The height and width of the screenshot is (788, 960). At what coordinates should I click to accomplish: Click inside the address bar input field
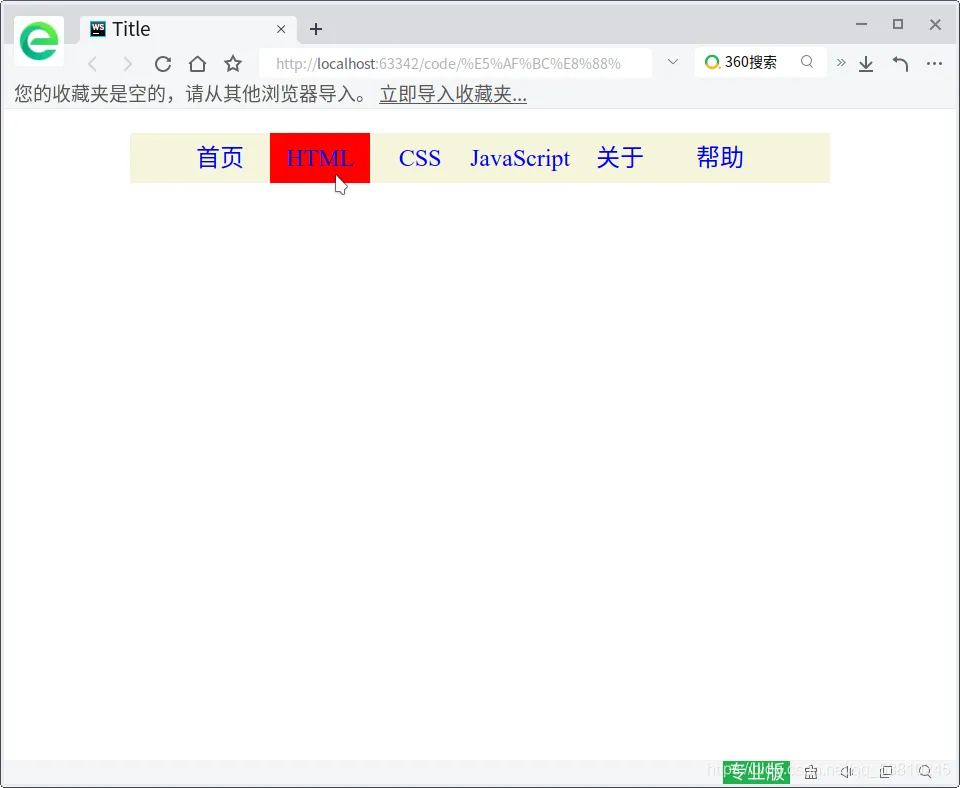tap(450, 62)
